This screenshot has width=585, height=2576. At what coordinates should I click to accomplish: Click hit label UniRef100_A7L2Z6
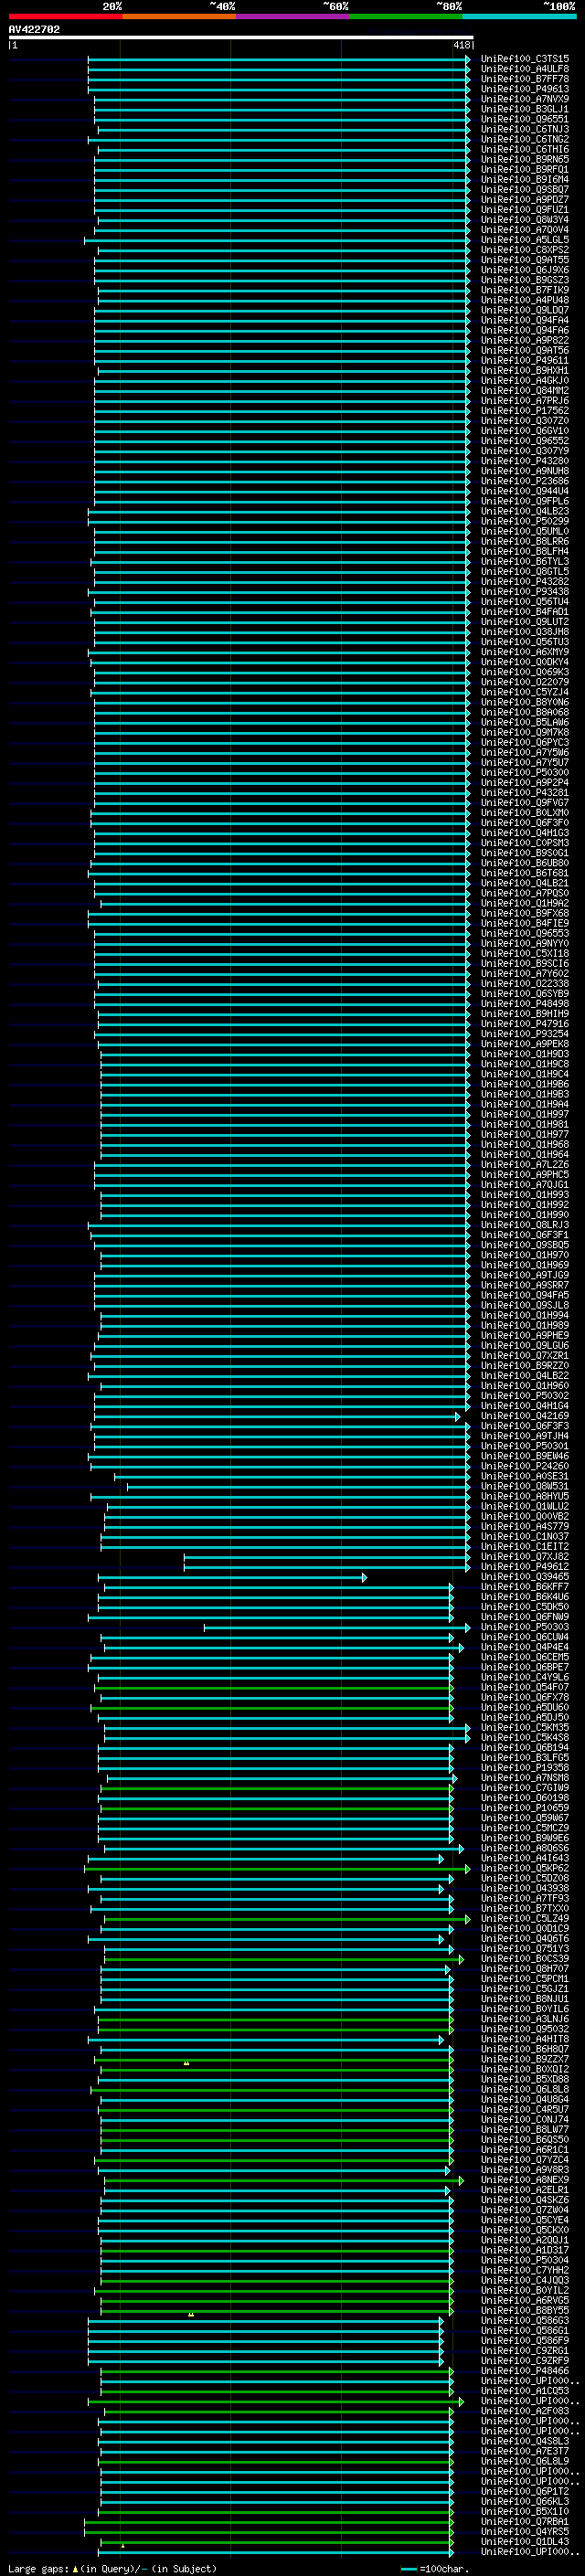525,1165
